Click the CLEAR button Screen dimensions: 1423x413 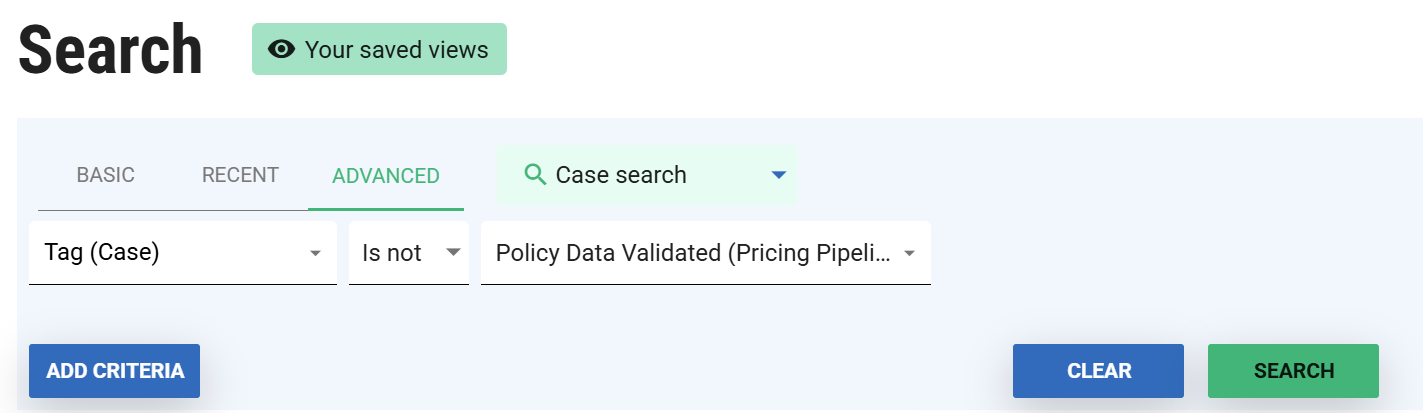pyautogui.click(x=1098, y=371)
